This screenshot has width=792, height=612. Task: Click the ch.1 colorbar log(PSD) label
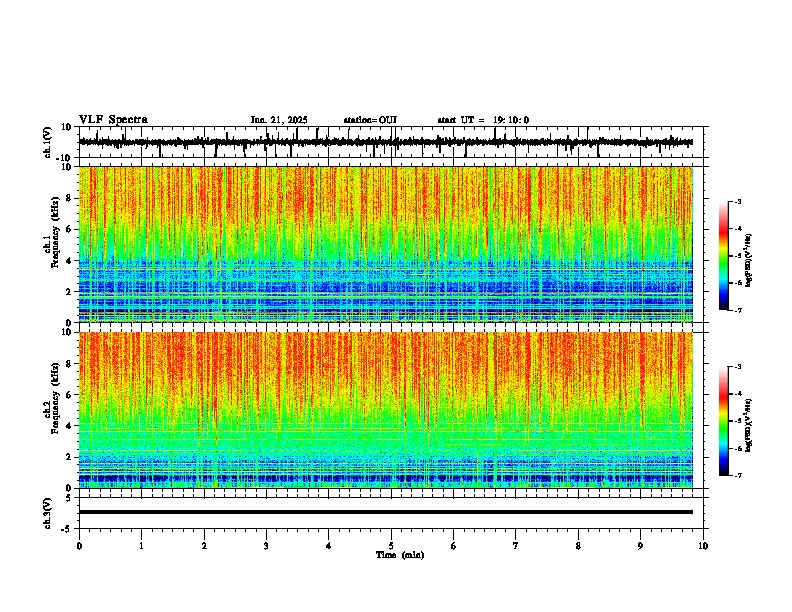(748, 261)
